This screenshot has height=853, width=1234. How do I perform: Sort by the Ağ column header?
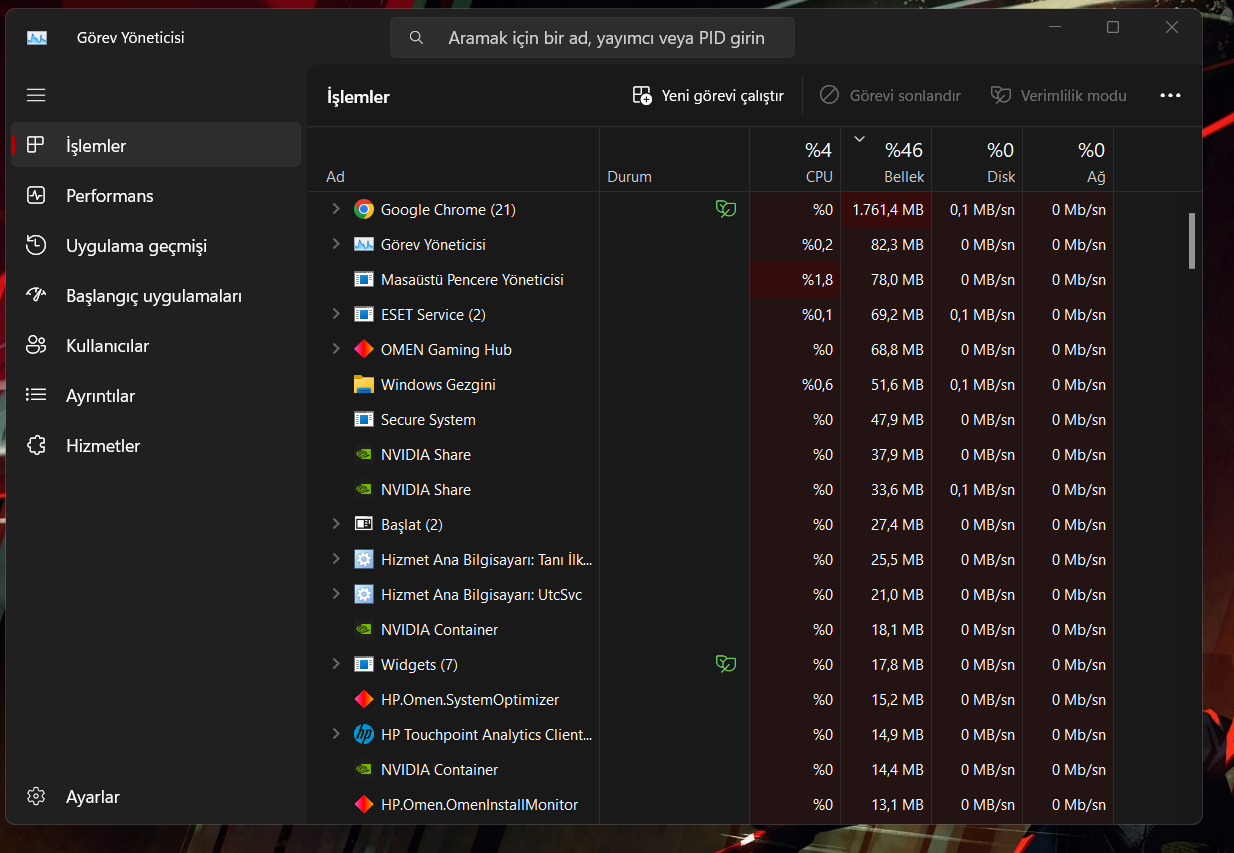[1068, 160]
